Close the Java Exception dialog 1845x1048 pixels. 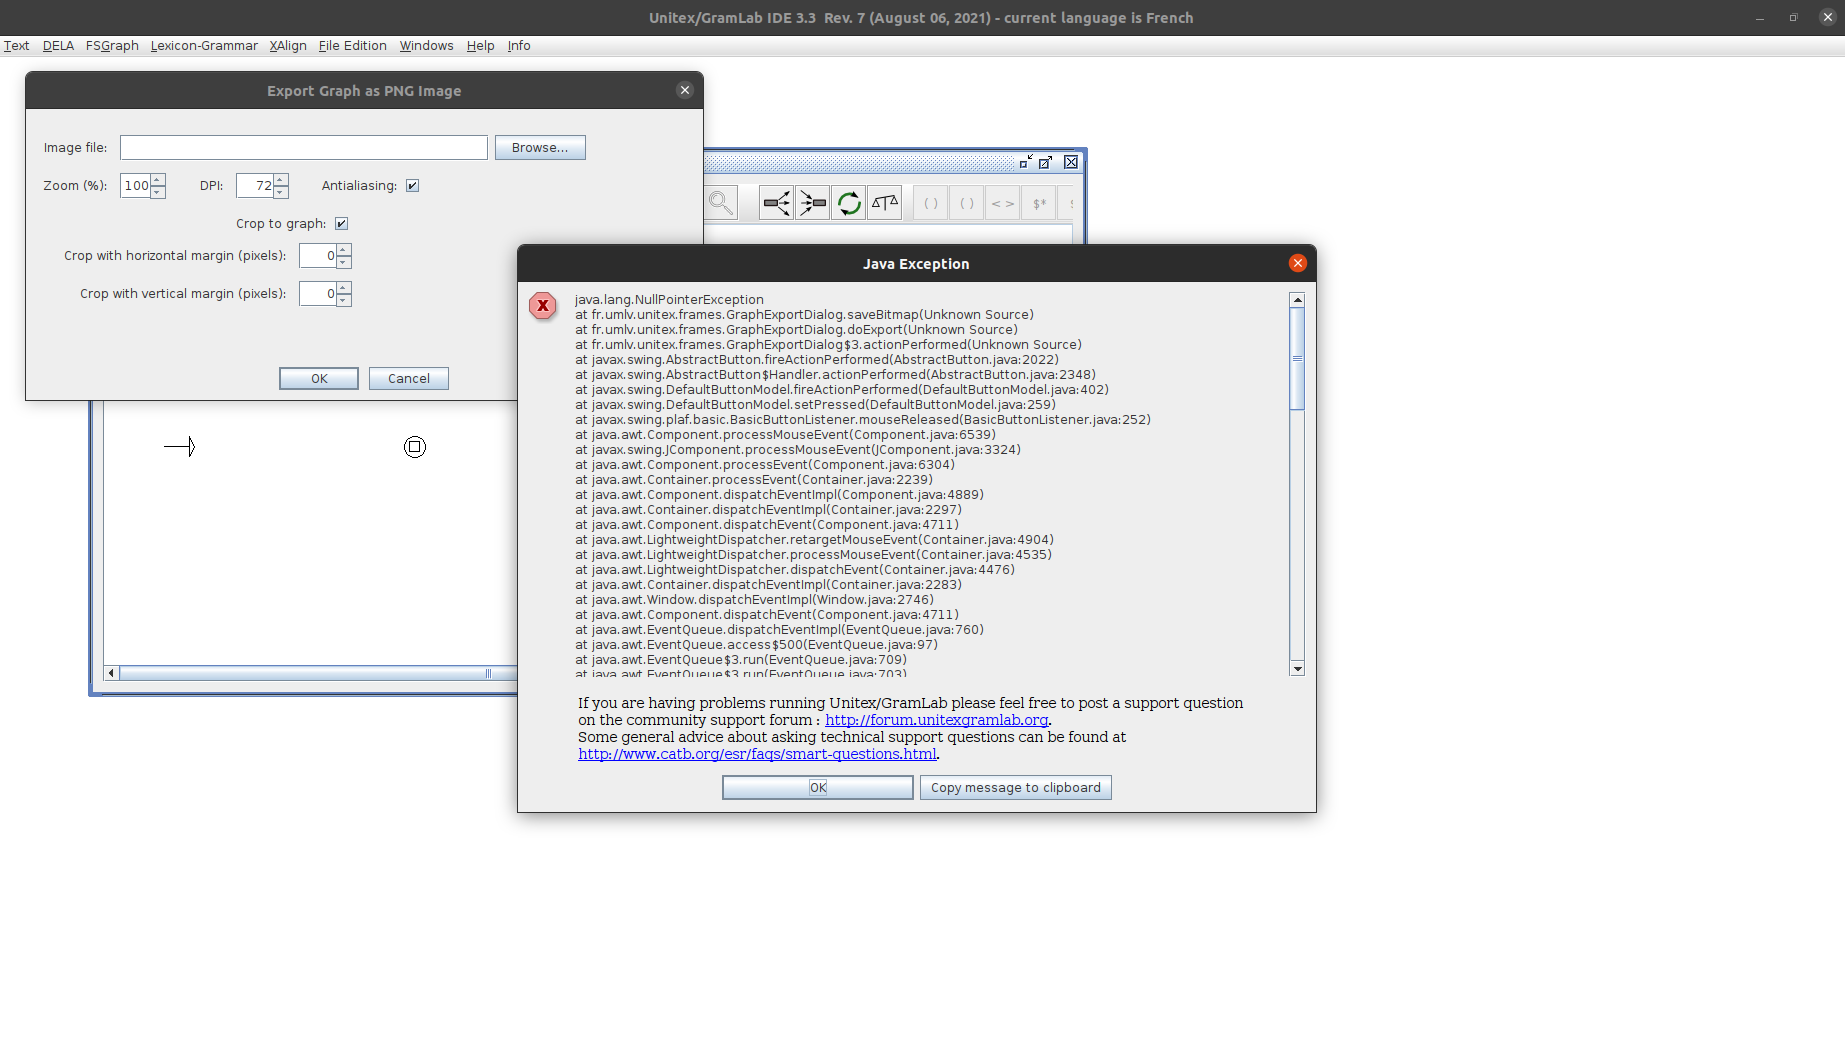(x=1298, y=263)
